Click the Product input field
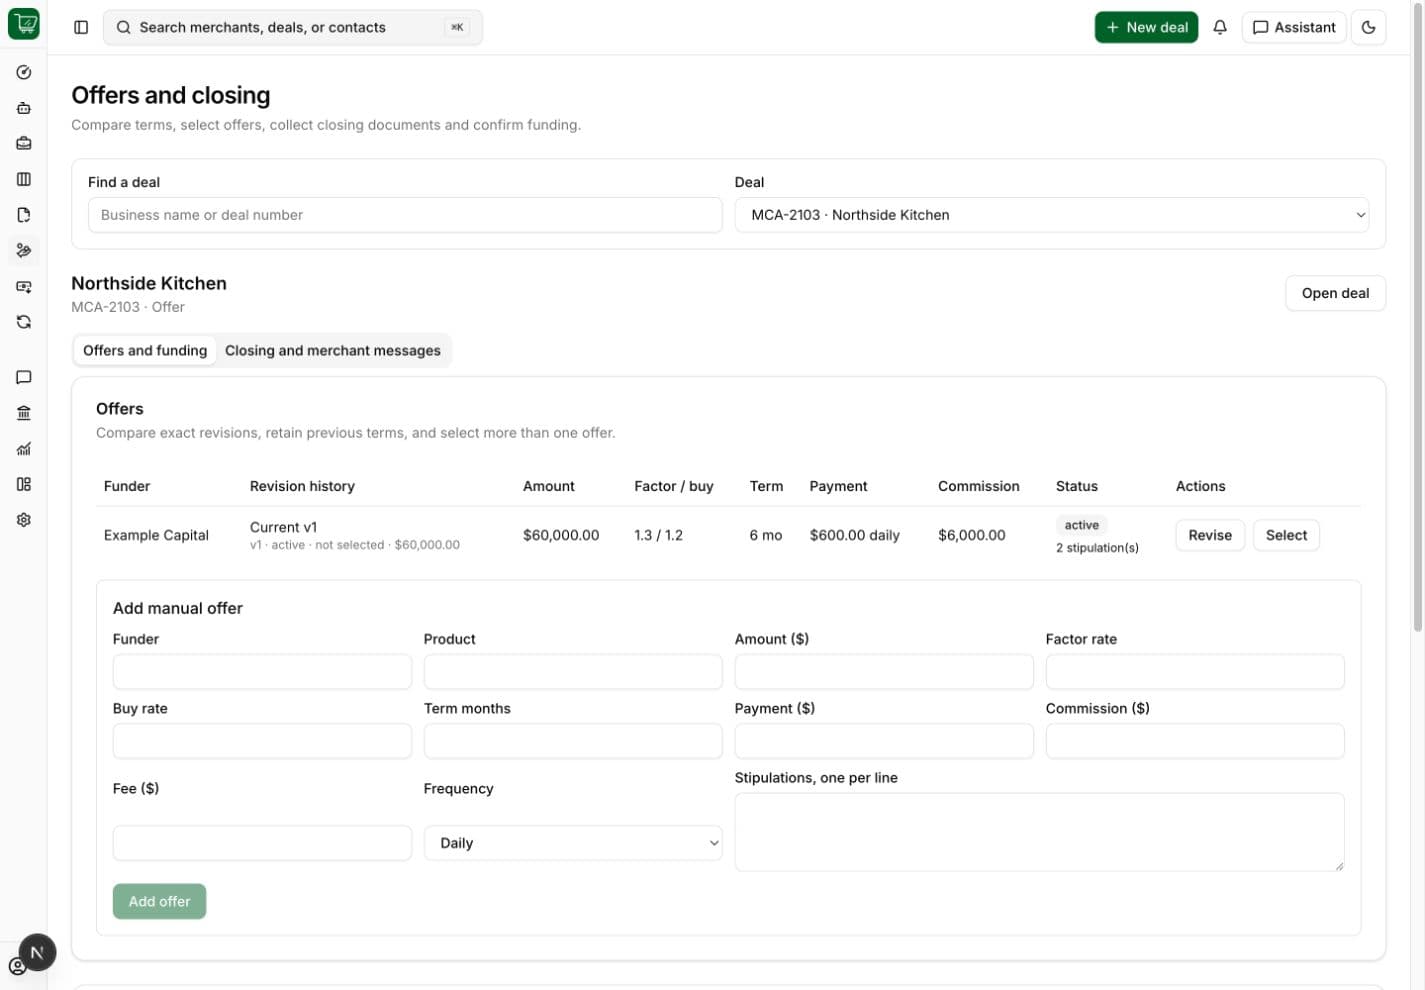This screenshot has width=1425, height=990. coord(573,672)
